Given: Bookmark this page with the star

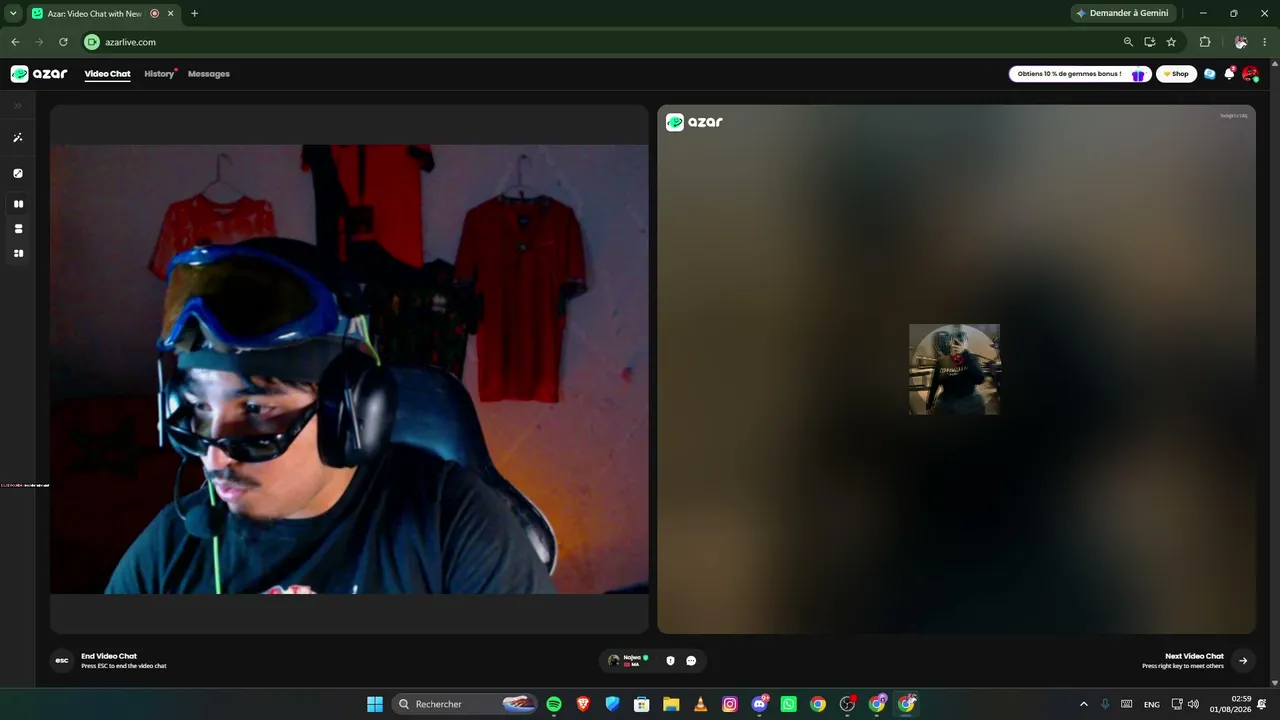Looking at the screenshot, I should pyautogui.click(x=1171, y=42).
